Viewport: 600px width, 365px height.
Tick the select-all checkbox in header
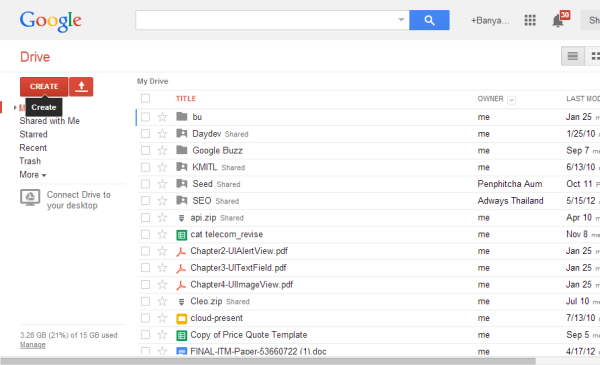(x=145, y=98)
